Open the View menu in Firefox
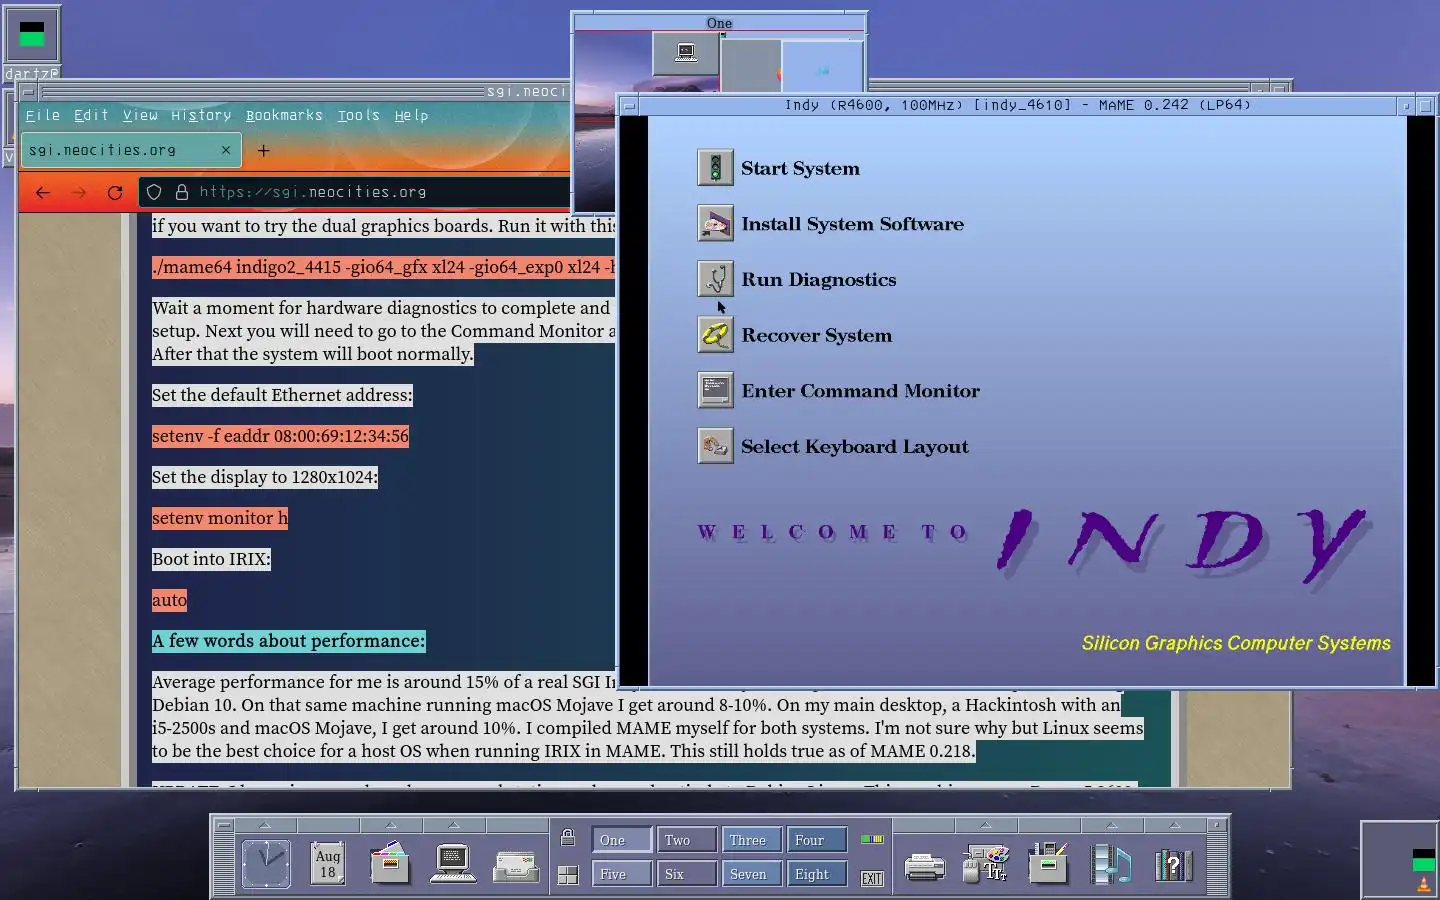Screen dimensions: 1440x900 click(x=140, y=115)
